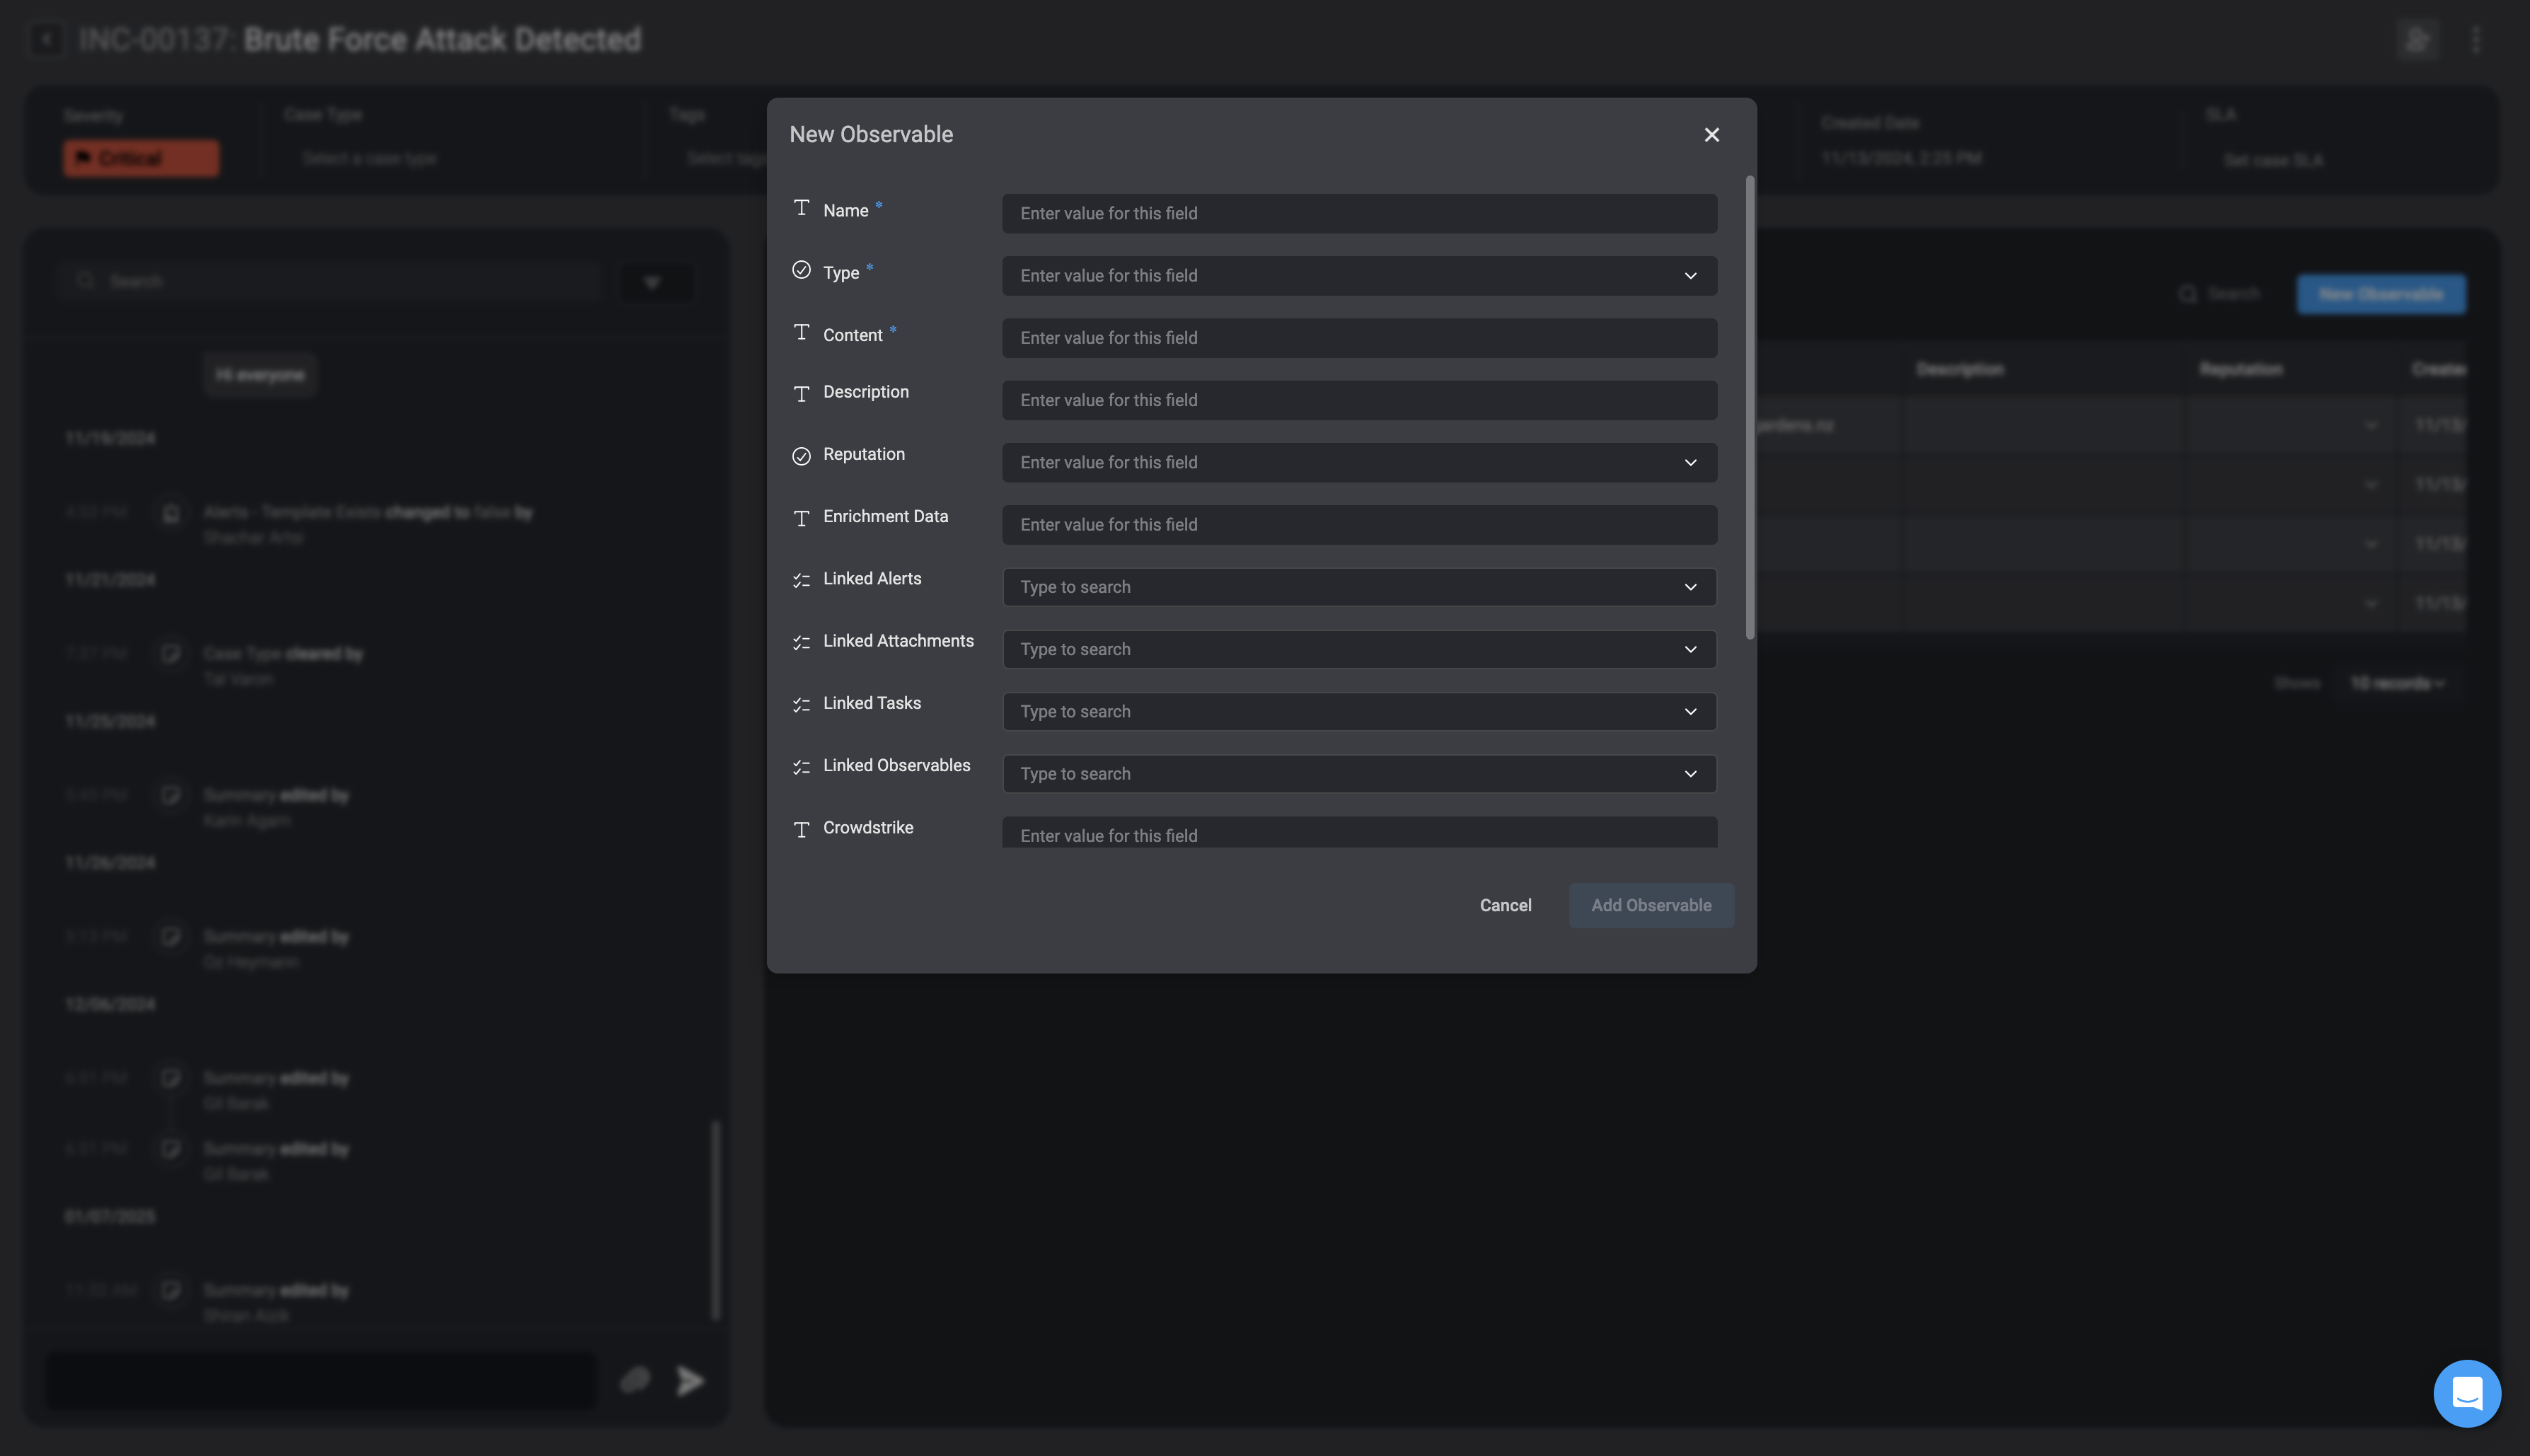Click the Linked Alerts list icon
This screenshot has width=2530, height=1456.
801,580
